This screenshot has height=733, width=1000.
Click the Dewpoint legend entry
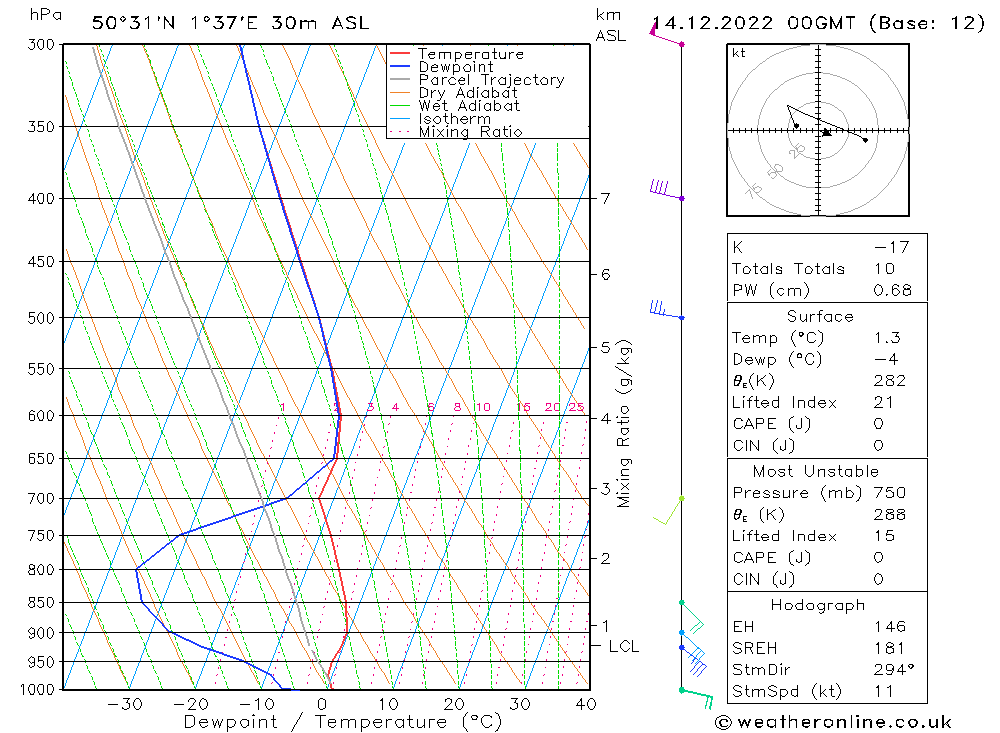pos(441,67)
